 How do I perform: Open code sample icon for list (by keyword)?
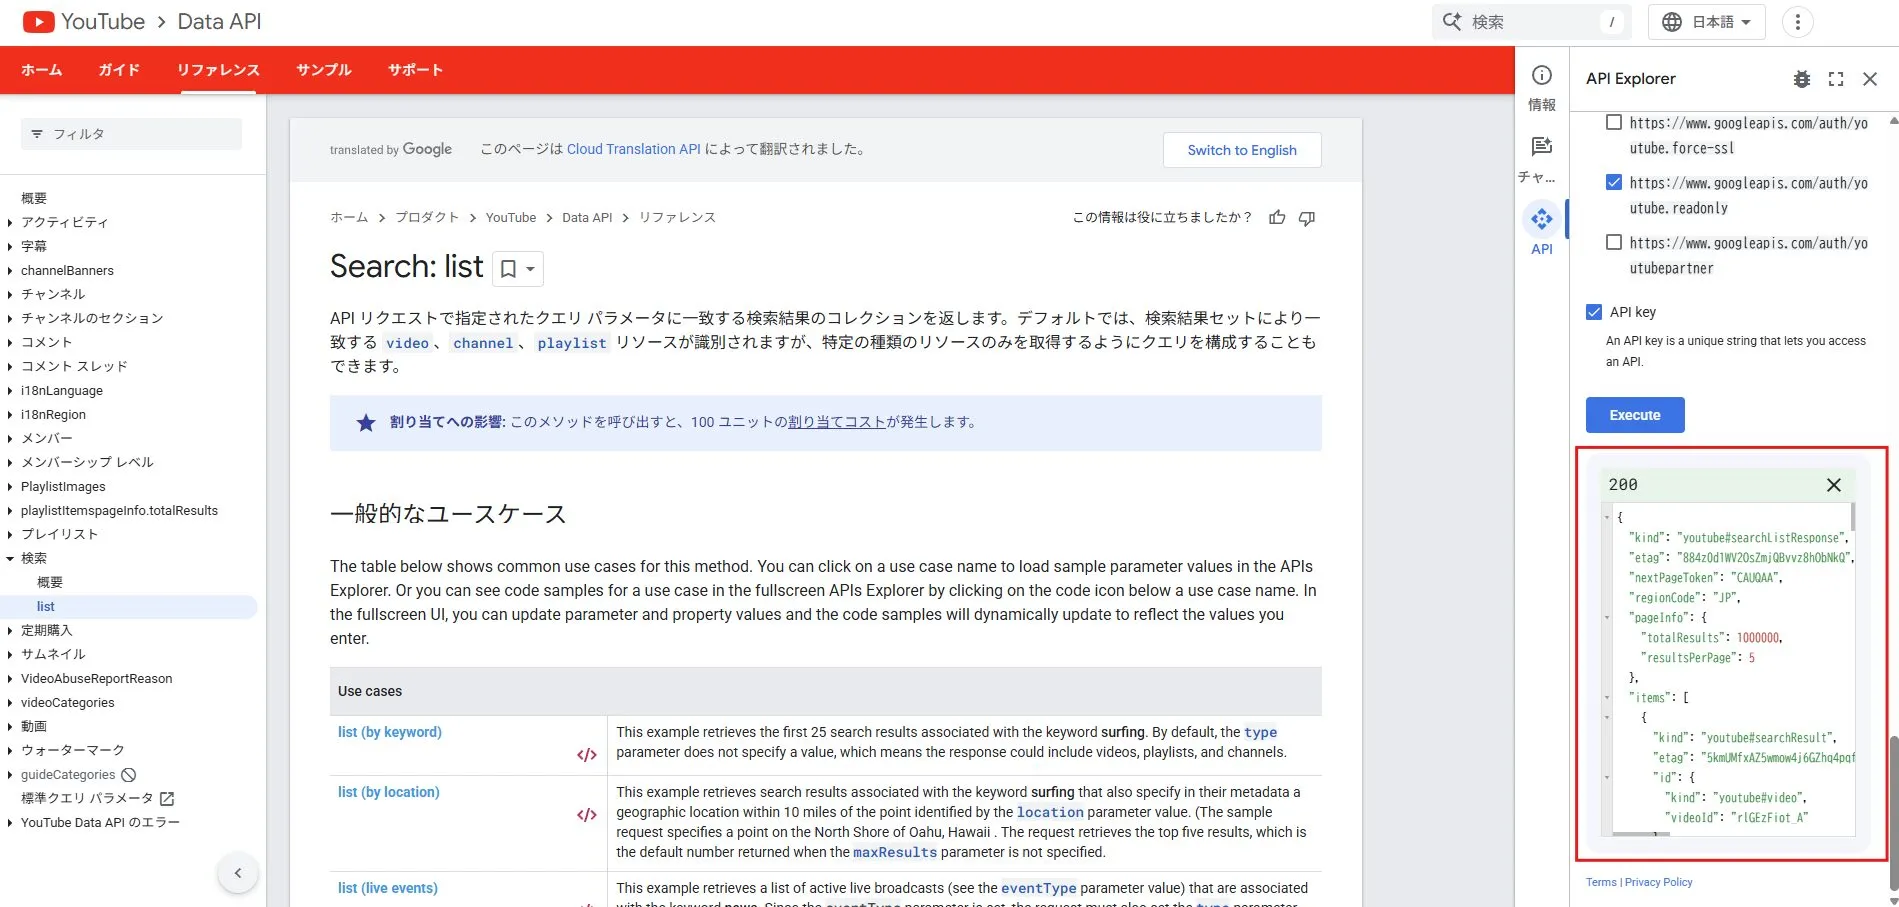pos(587,755)
